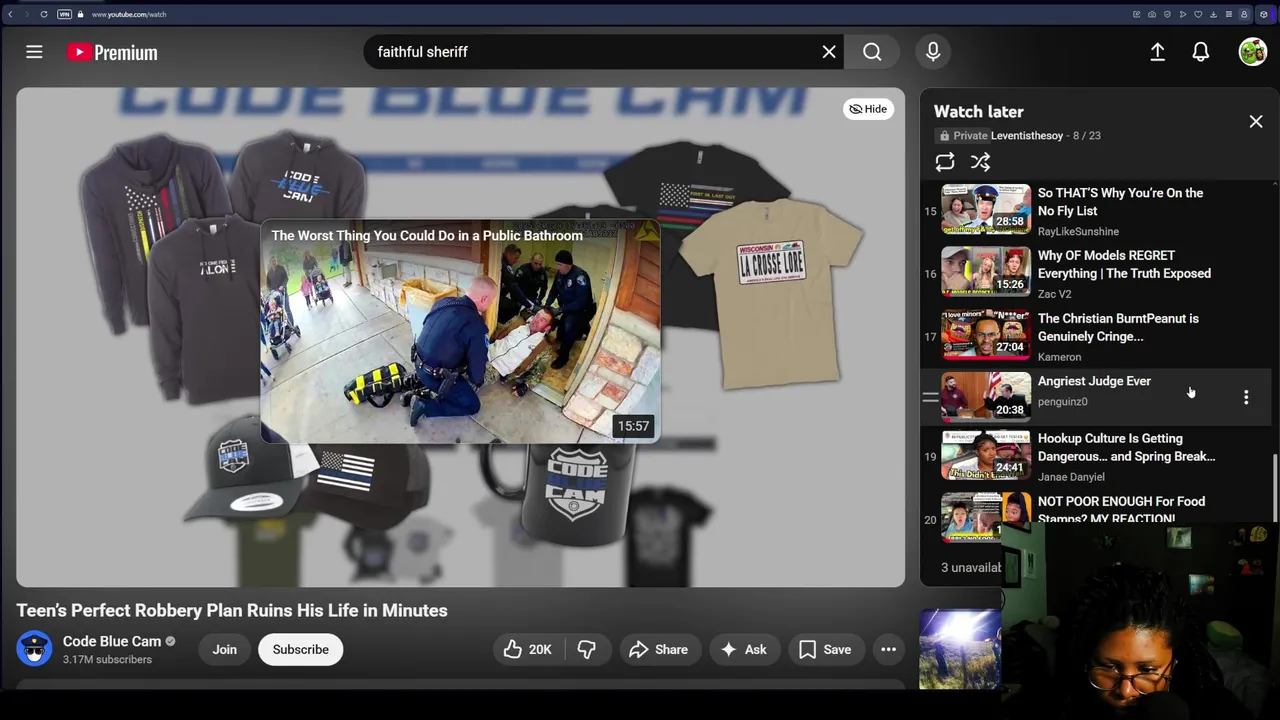Open the upload/create icon
The width and height of the screenshot is (1280, 720).
[x=1157, y=52]
